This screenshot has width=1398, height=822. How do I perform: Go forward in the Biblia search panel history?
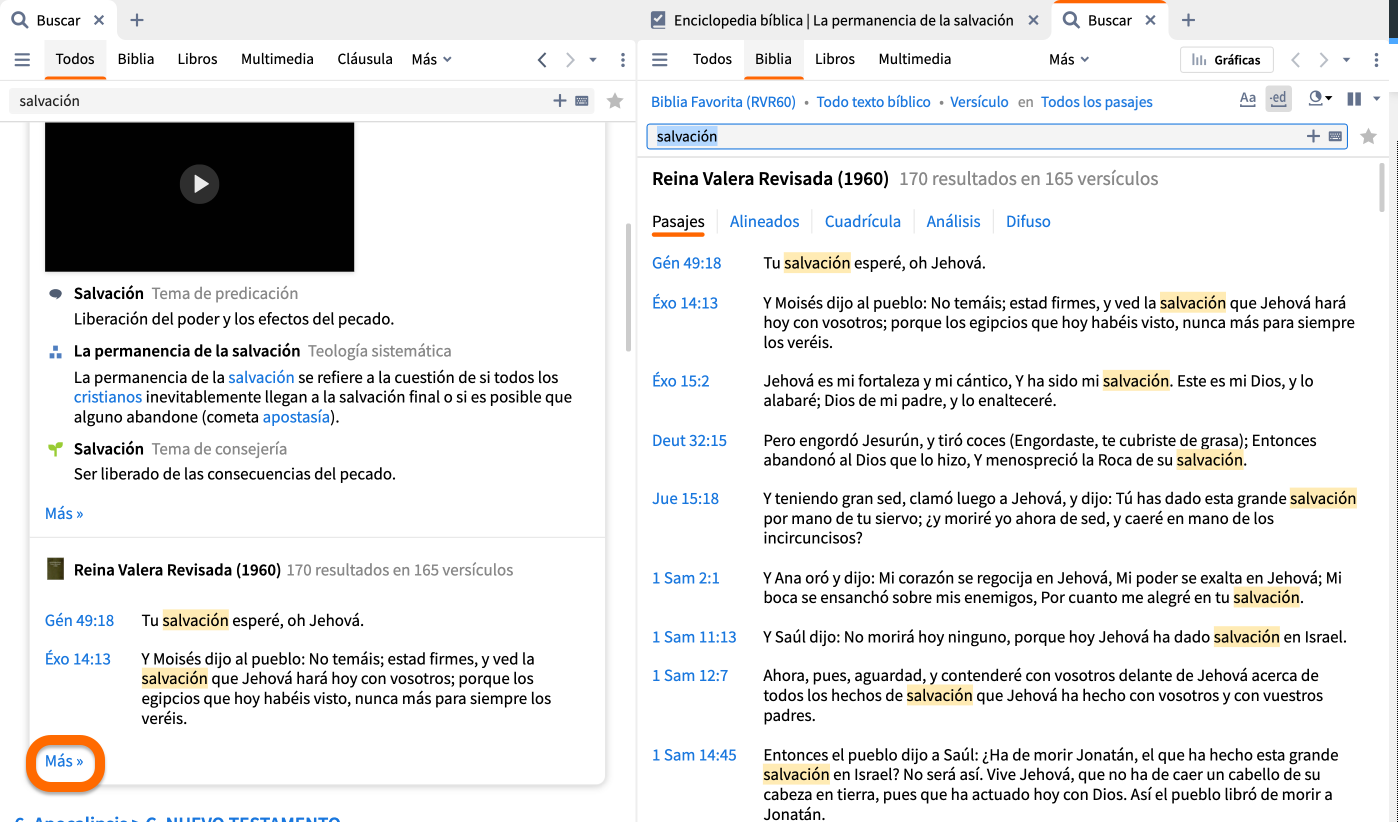1323,60
